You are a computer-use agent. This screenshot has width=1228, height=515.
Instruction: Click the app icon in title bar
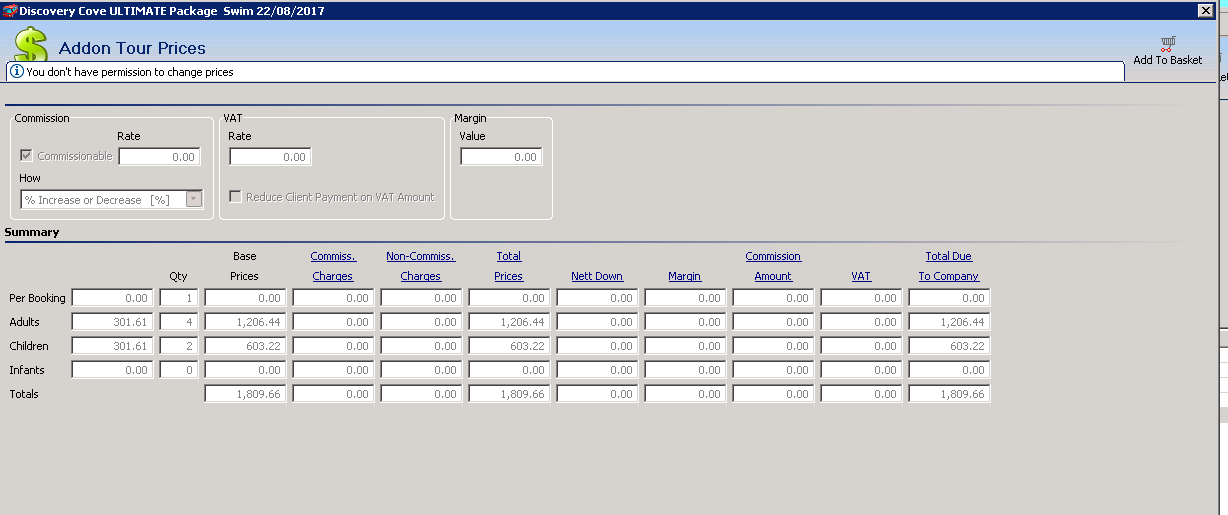[x=9, y=10]
